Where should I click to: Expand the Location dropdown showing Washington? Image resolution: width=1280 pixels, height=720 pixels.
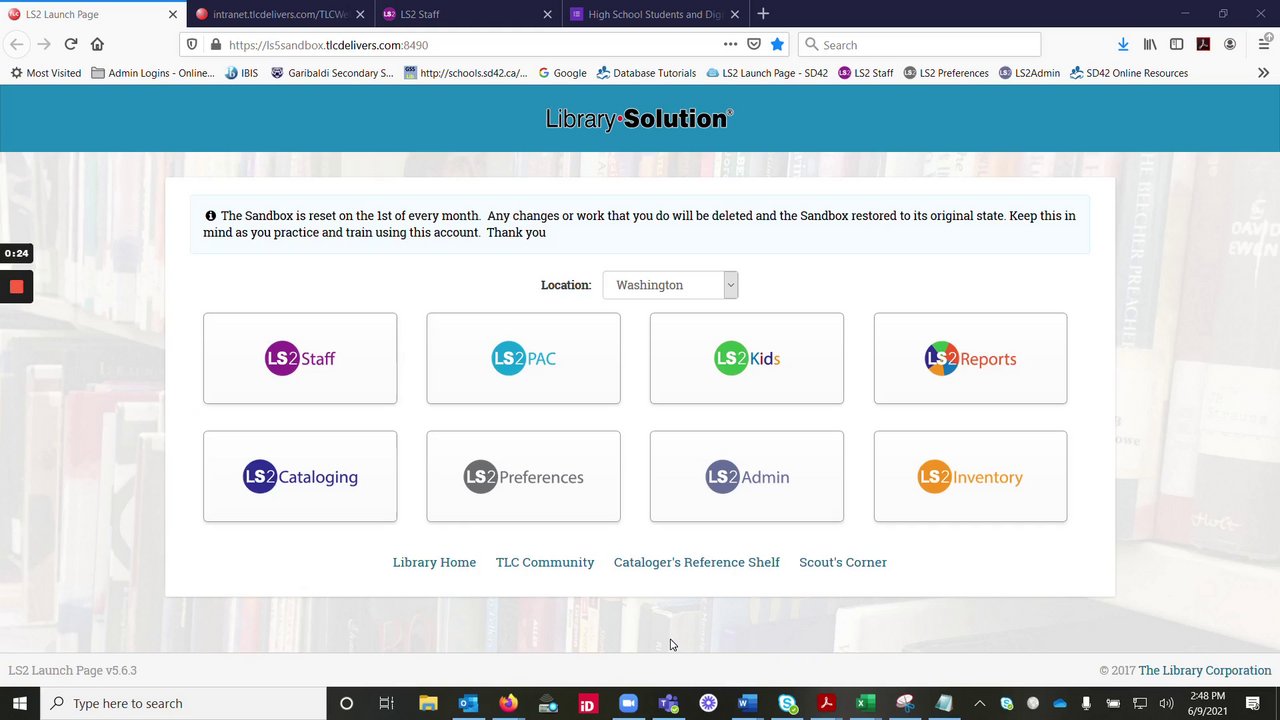[670, 285]
